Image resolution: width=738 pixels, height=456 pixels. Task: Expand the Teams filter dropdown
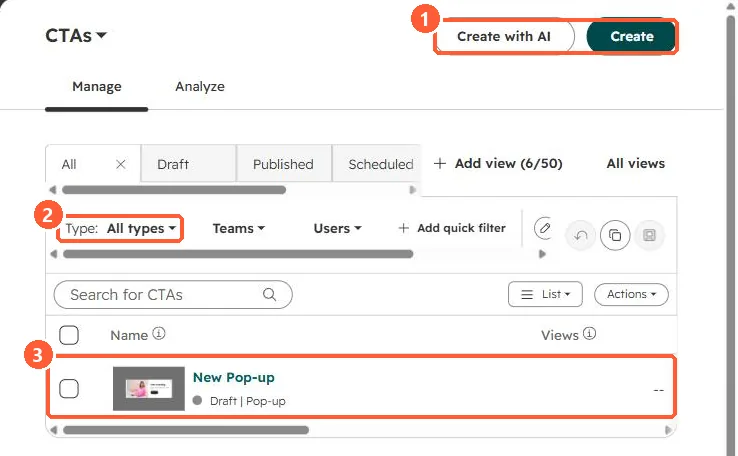pyautogui.click(x=239, y=228)
